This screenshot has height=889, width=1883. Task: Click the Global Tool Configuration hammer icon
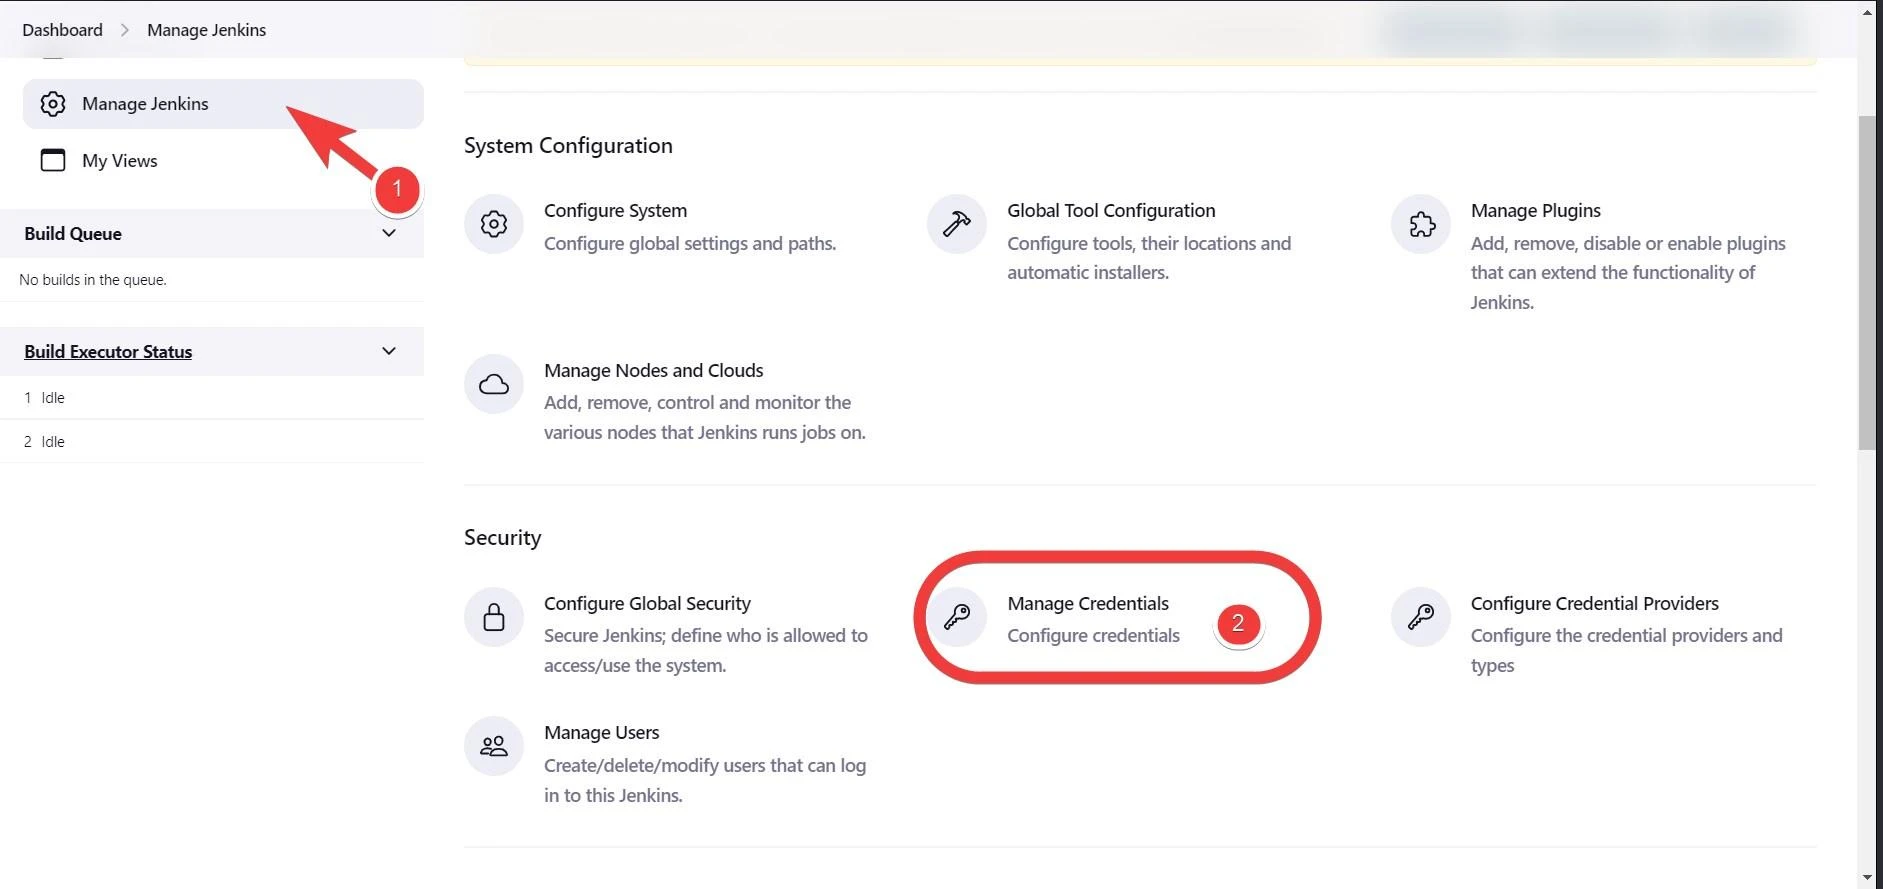pyautogui.click(x=957, y=224)
